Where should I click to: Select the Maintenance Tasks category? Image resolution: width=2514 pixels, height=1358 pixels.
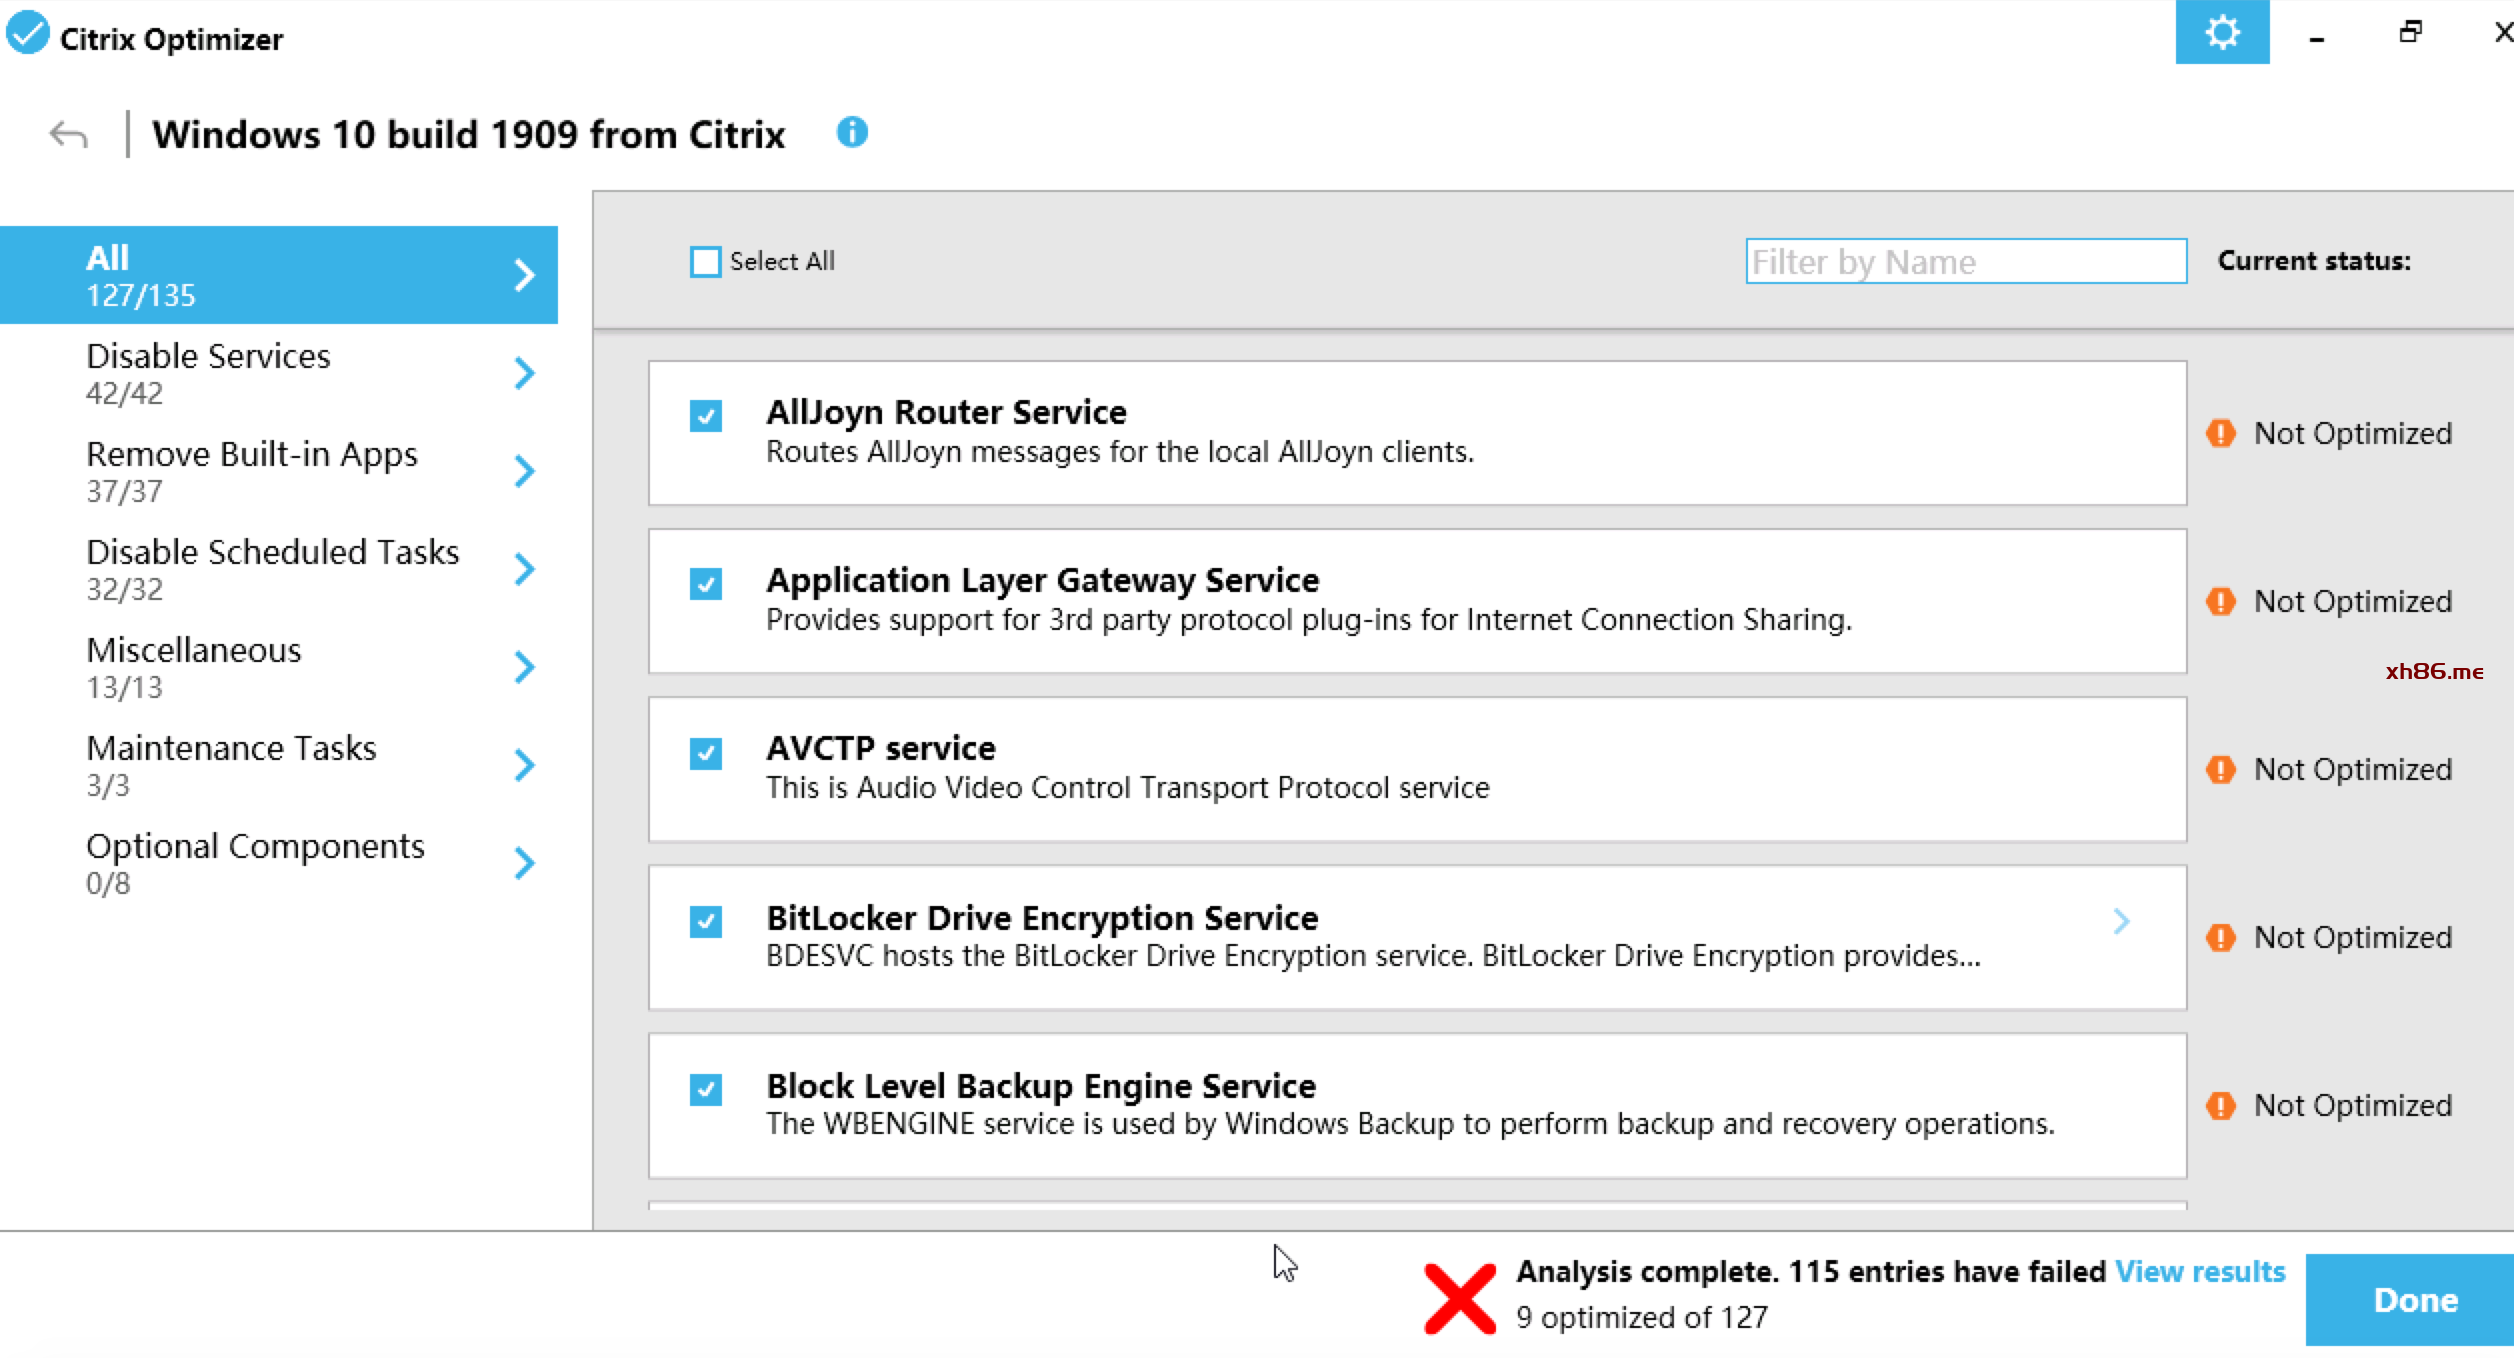point(279,765)
